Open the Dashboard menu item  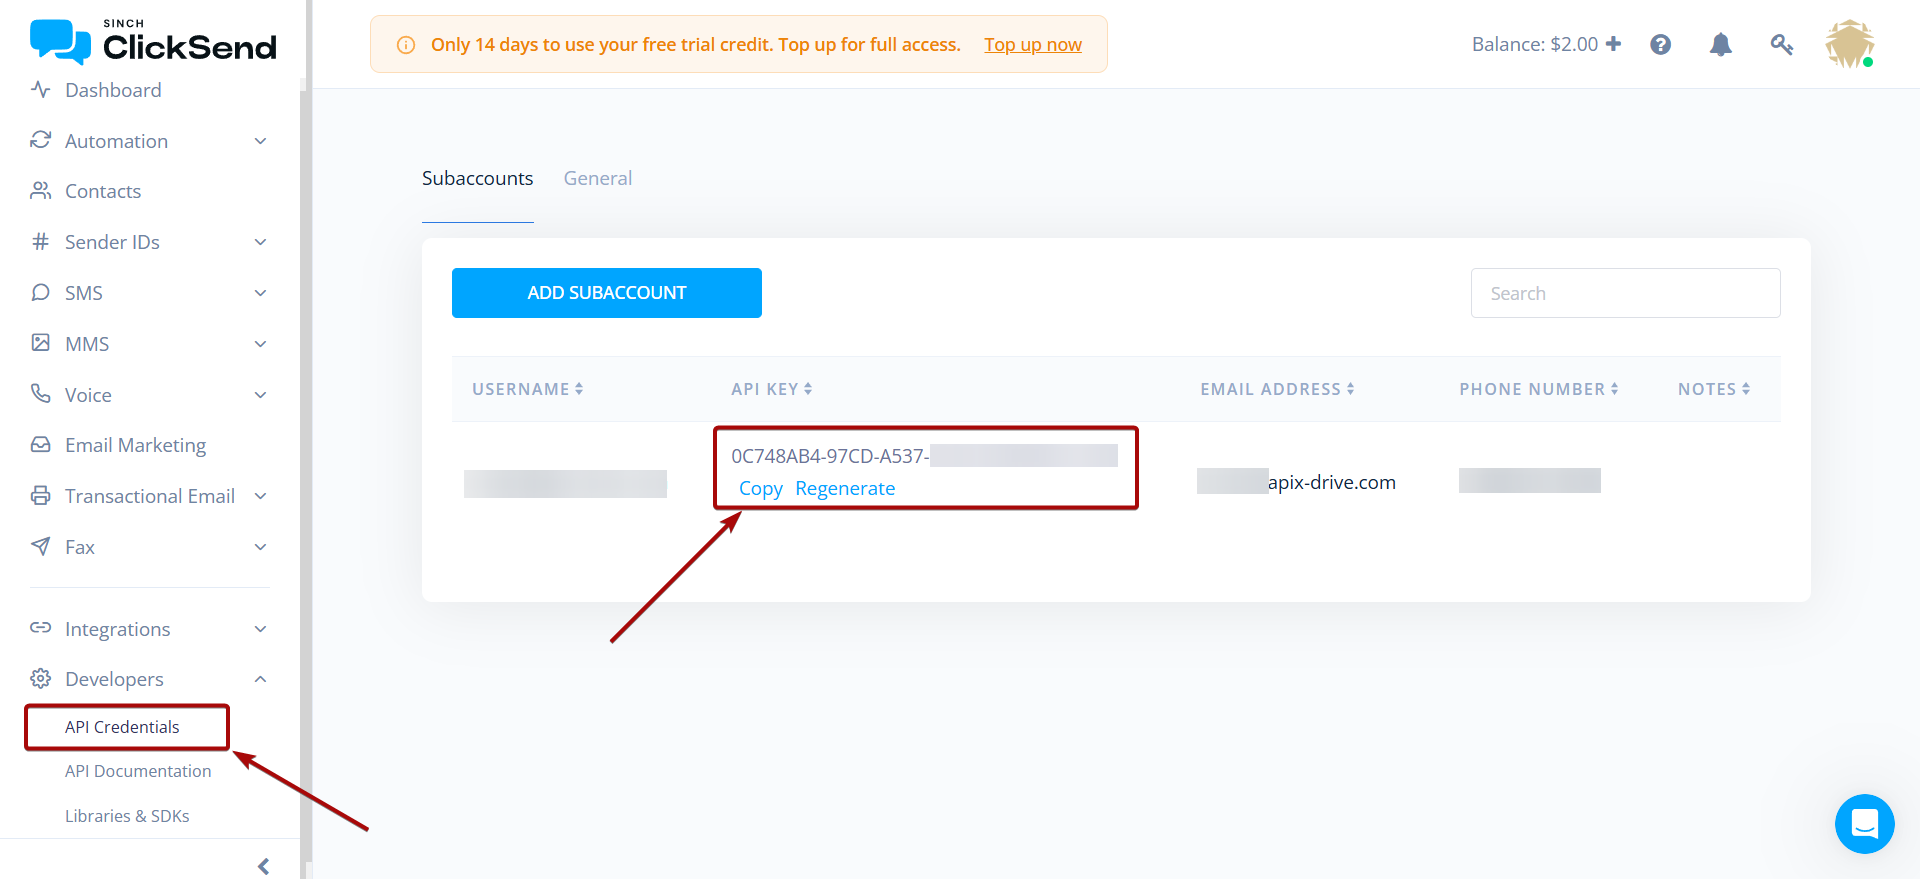pos(113,90)
